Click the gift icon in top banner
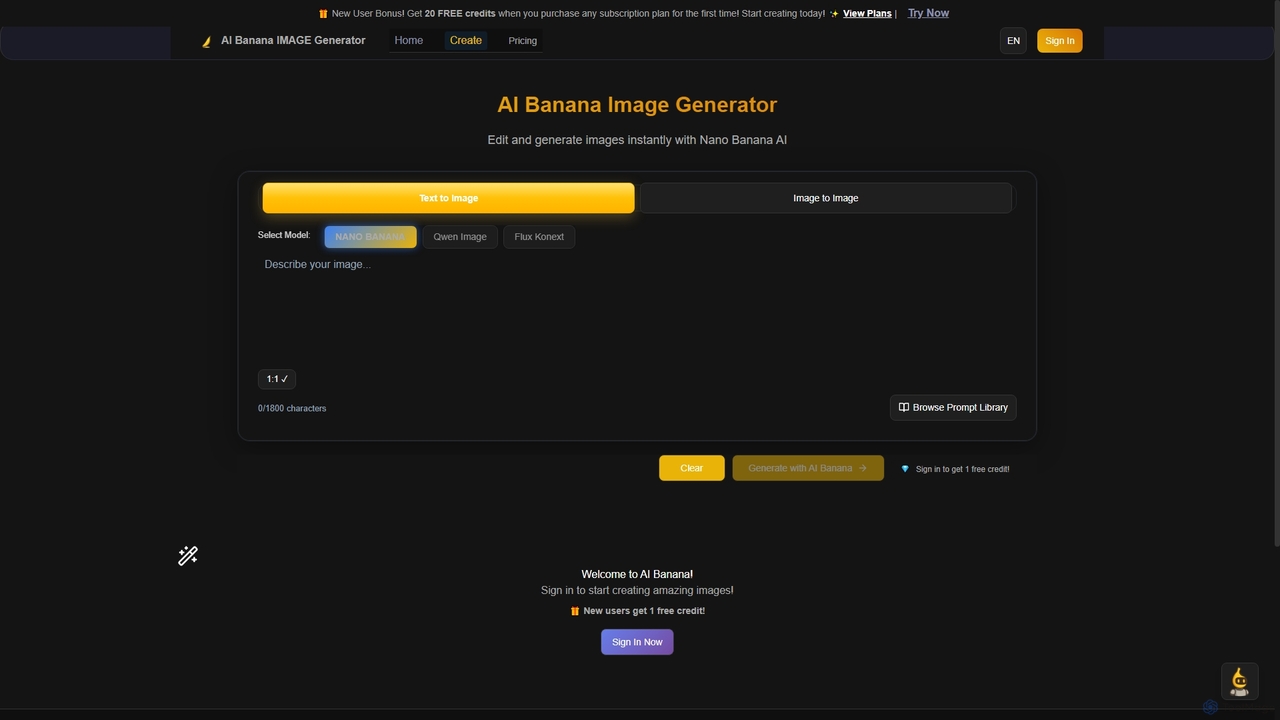 323,14
